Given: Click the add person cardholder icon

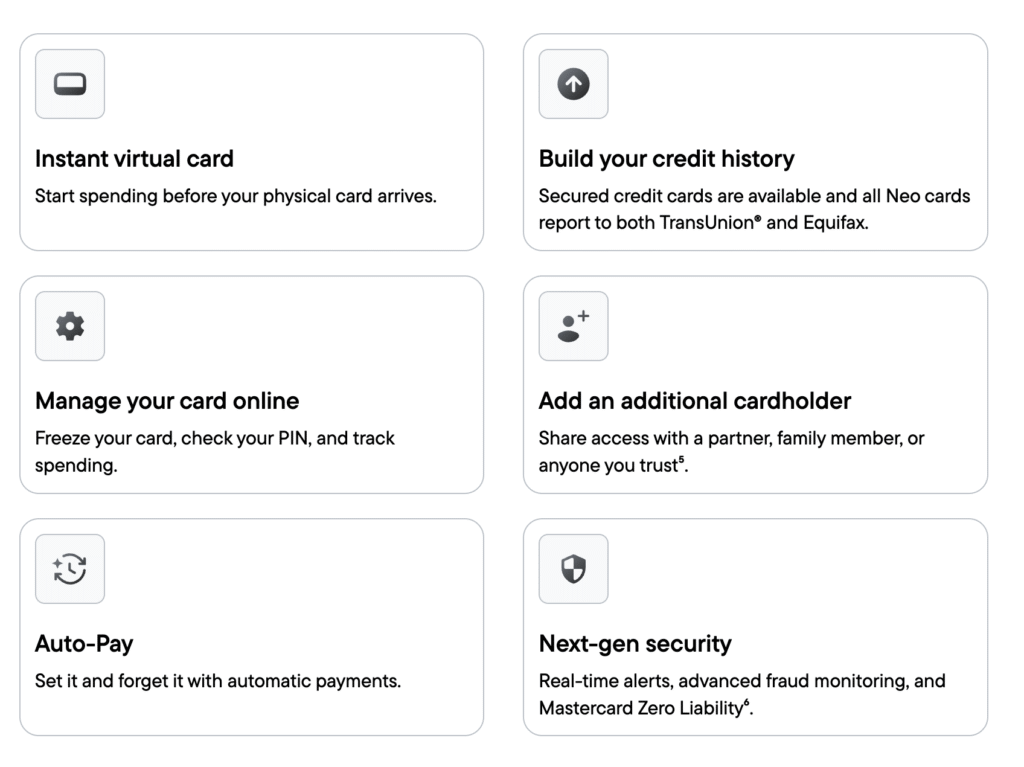Looking at the screenshot, I should pos(573,326).
